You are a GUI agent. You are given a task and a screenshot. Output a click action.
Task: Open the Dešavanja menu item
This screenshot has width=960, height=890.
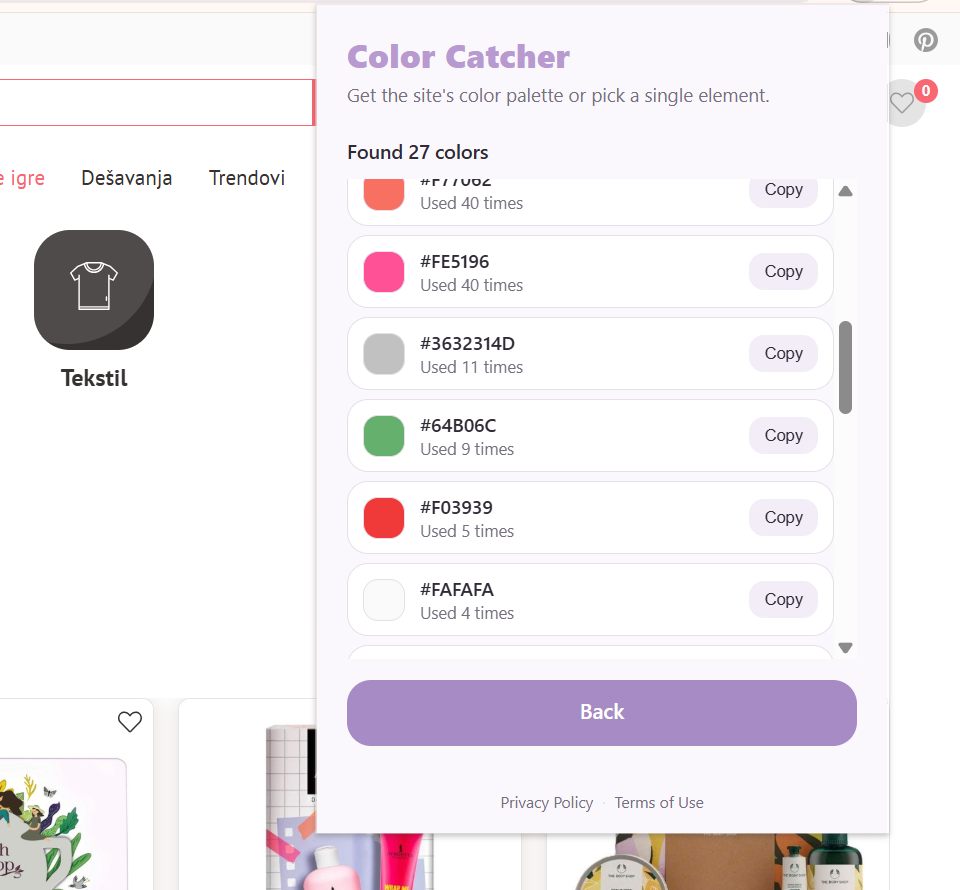127,178
